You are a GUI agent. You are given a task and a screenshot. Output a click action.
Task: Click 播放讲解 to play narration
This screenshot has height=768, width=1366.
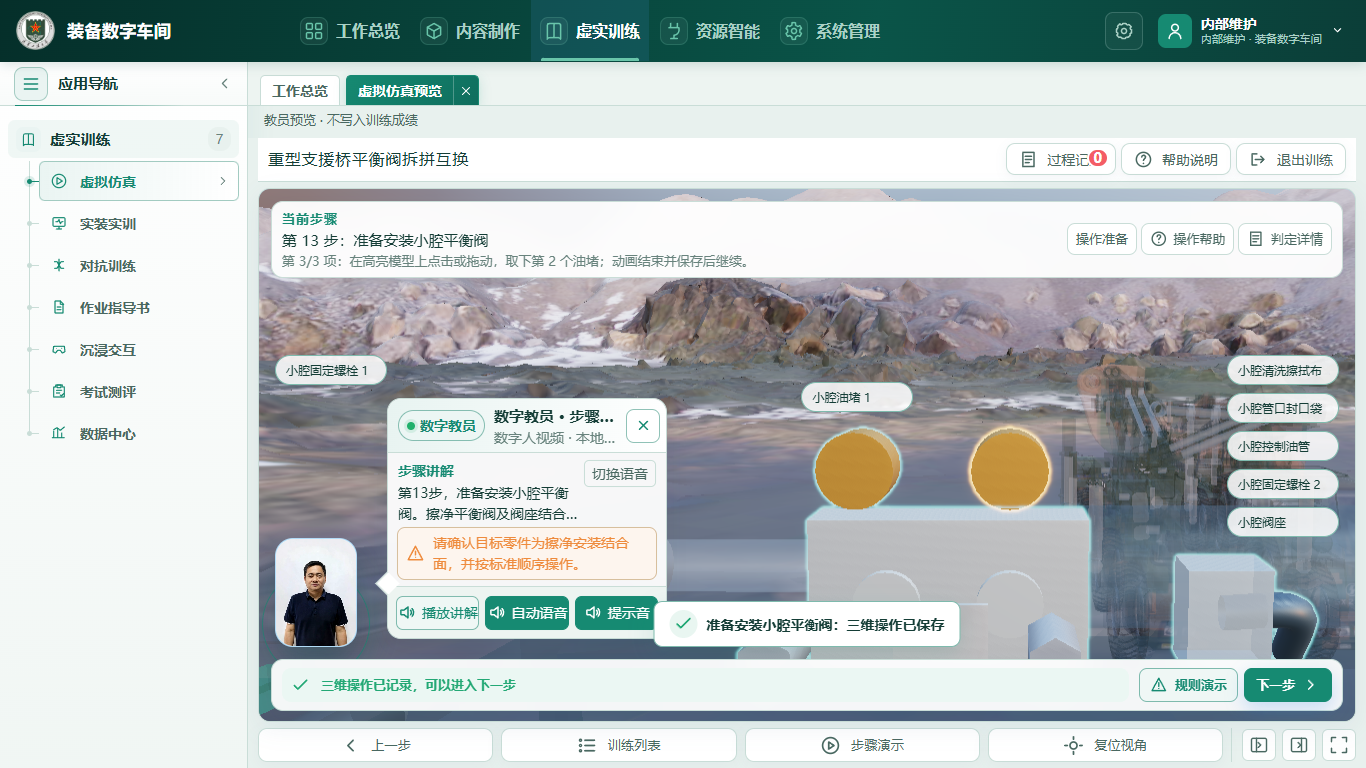(x=438, y=613)
